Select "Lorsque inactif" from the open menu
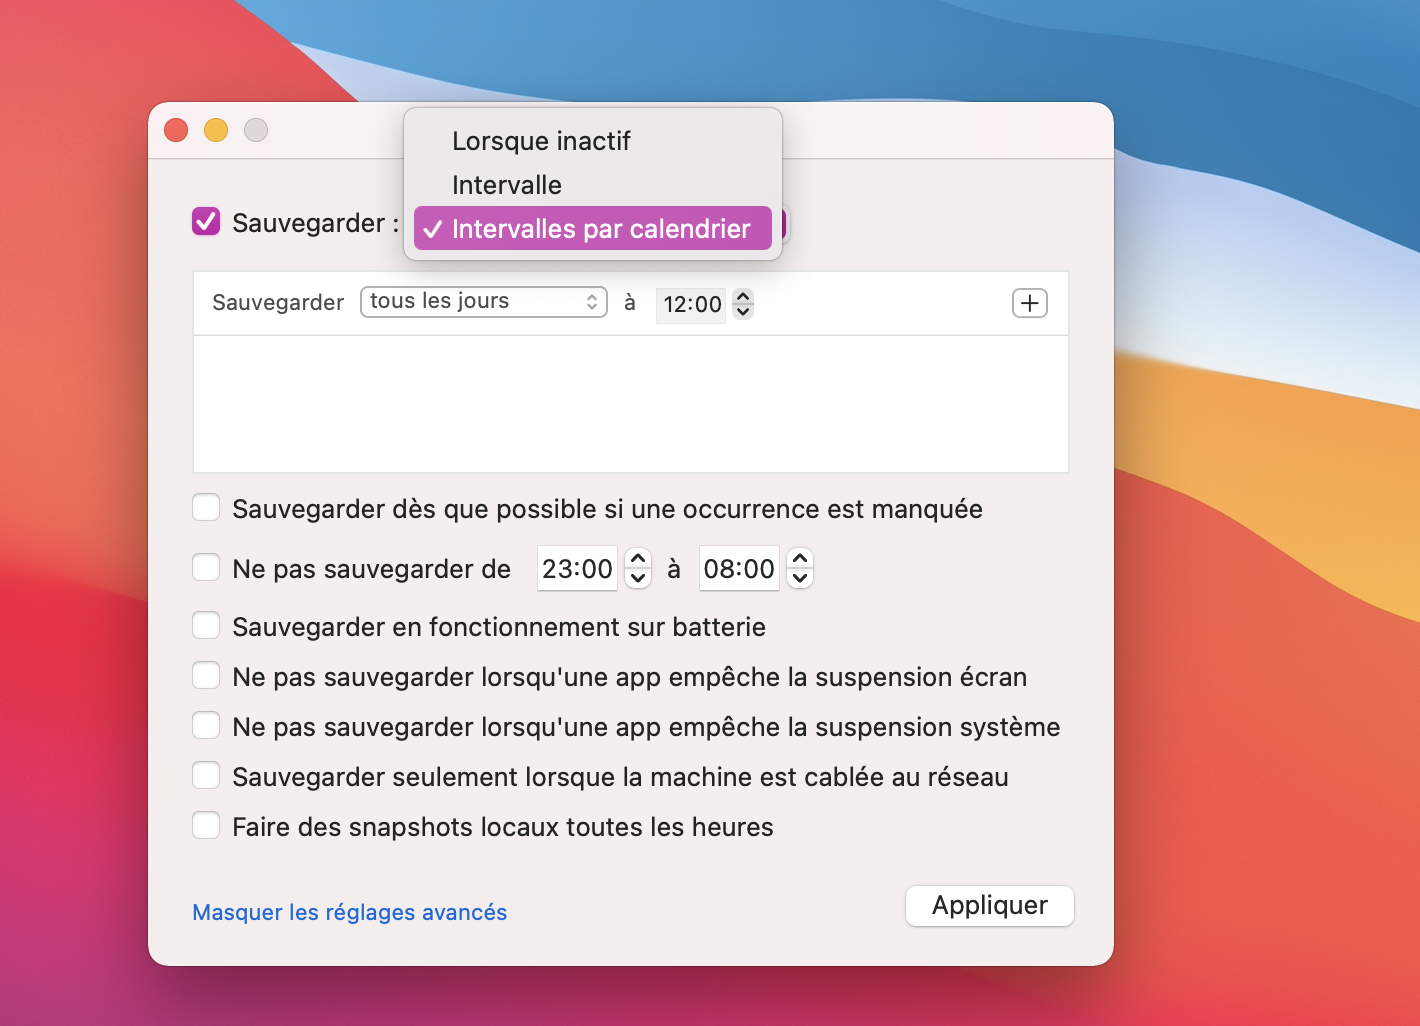The height and width of the screenshot is (1026, 1420). pos(541,141)
